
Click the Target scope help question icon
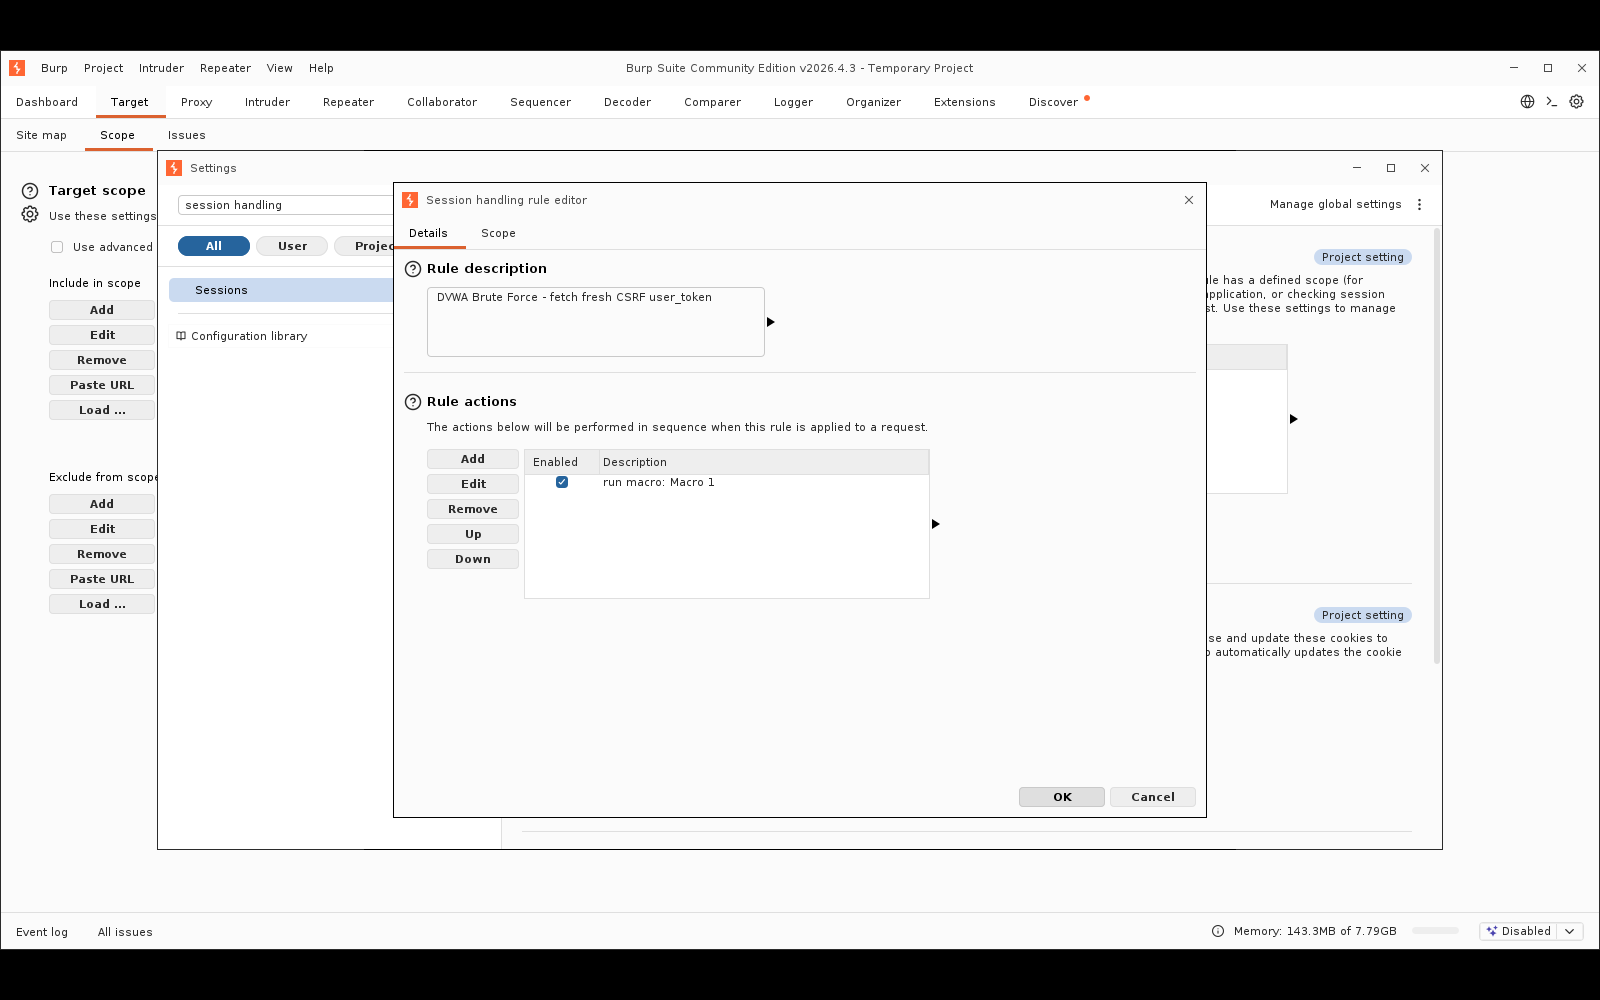[30, 190]
